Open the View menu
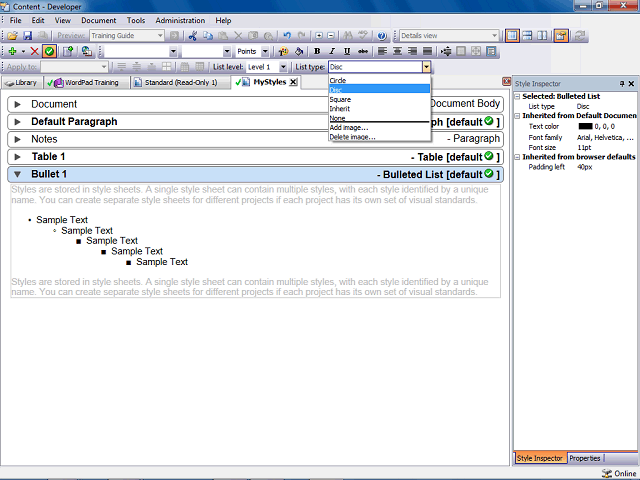This screenshot has width=640, height=480. pos(62,20)
